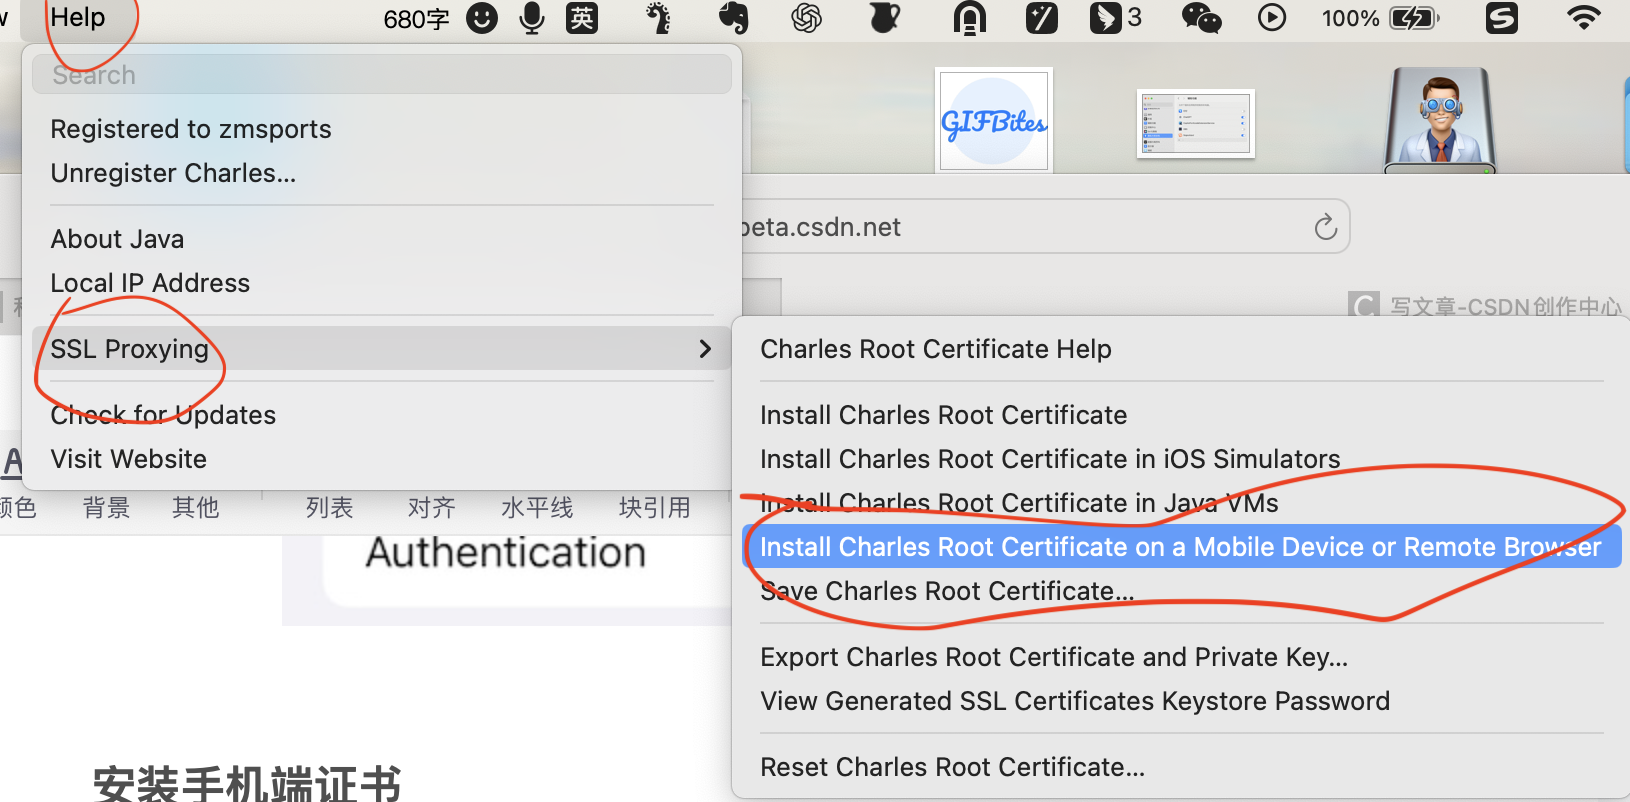Screen dimensions: 1630x802
Task: Choose Save Charles Root Certificate...
Action: tap(947, 591)
